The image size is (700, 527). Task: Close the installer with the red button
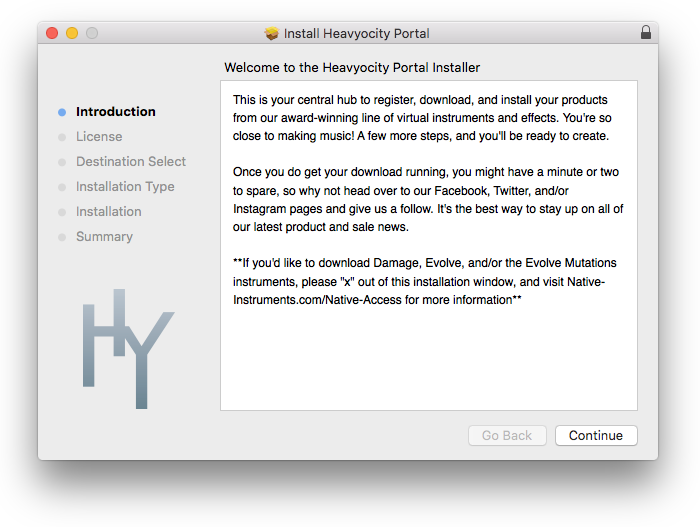click(52, 33)
